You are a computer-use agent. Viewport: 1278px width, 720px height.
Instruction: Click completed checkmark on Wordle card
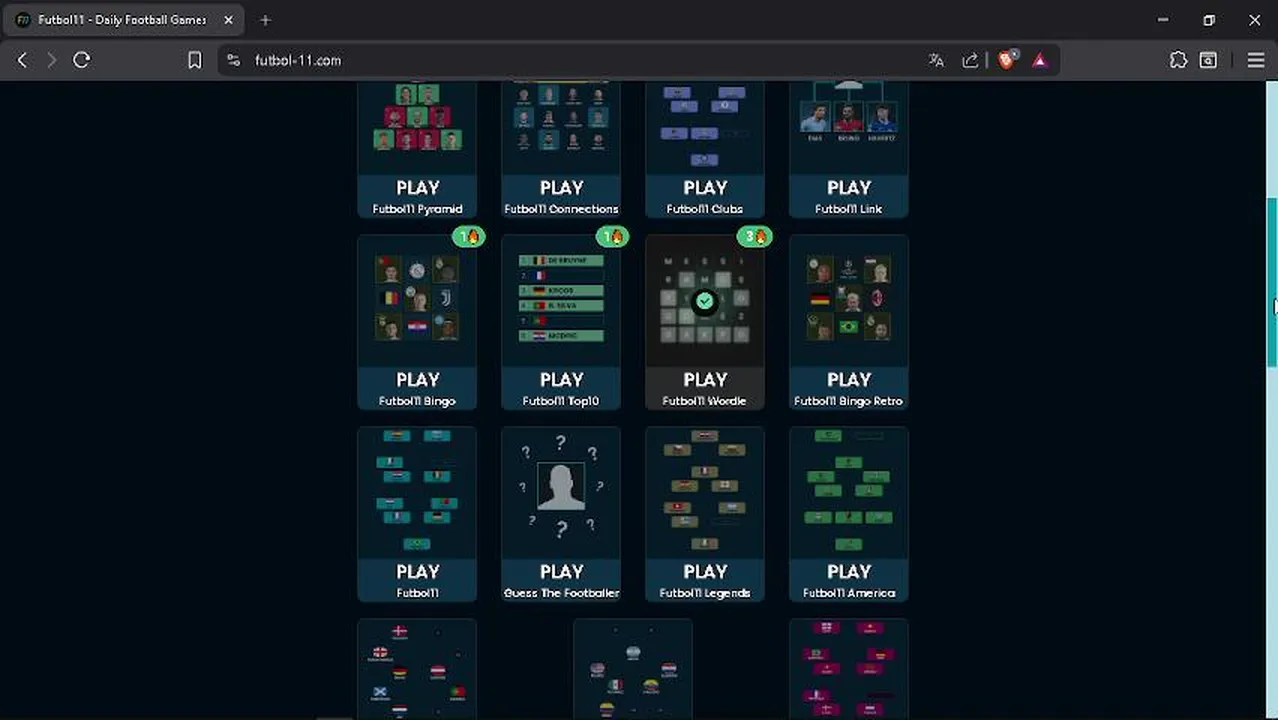click(x=705, y=301)
